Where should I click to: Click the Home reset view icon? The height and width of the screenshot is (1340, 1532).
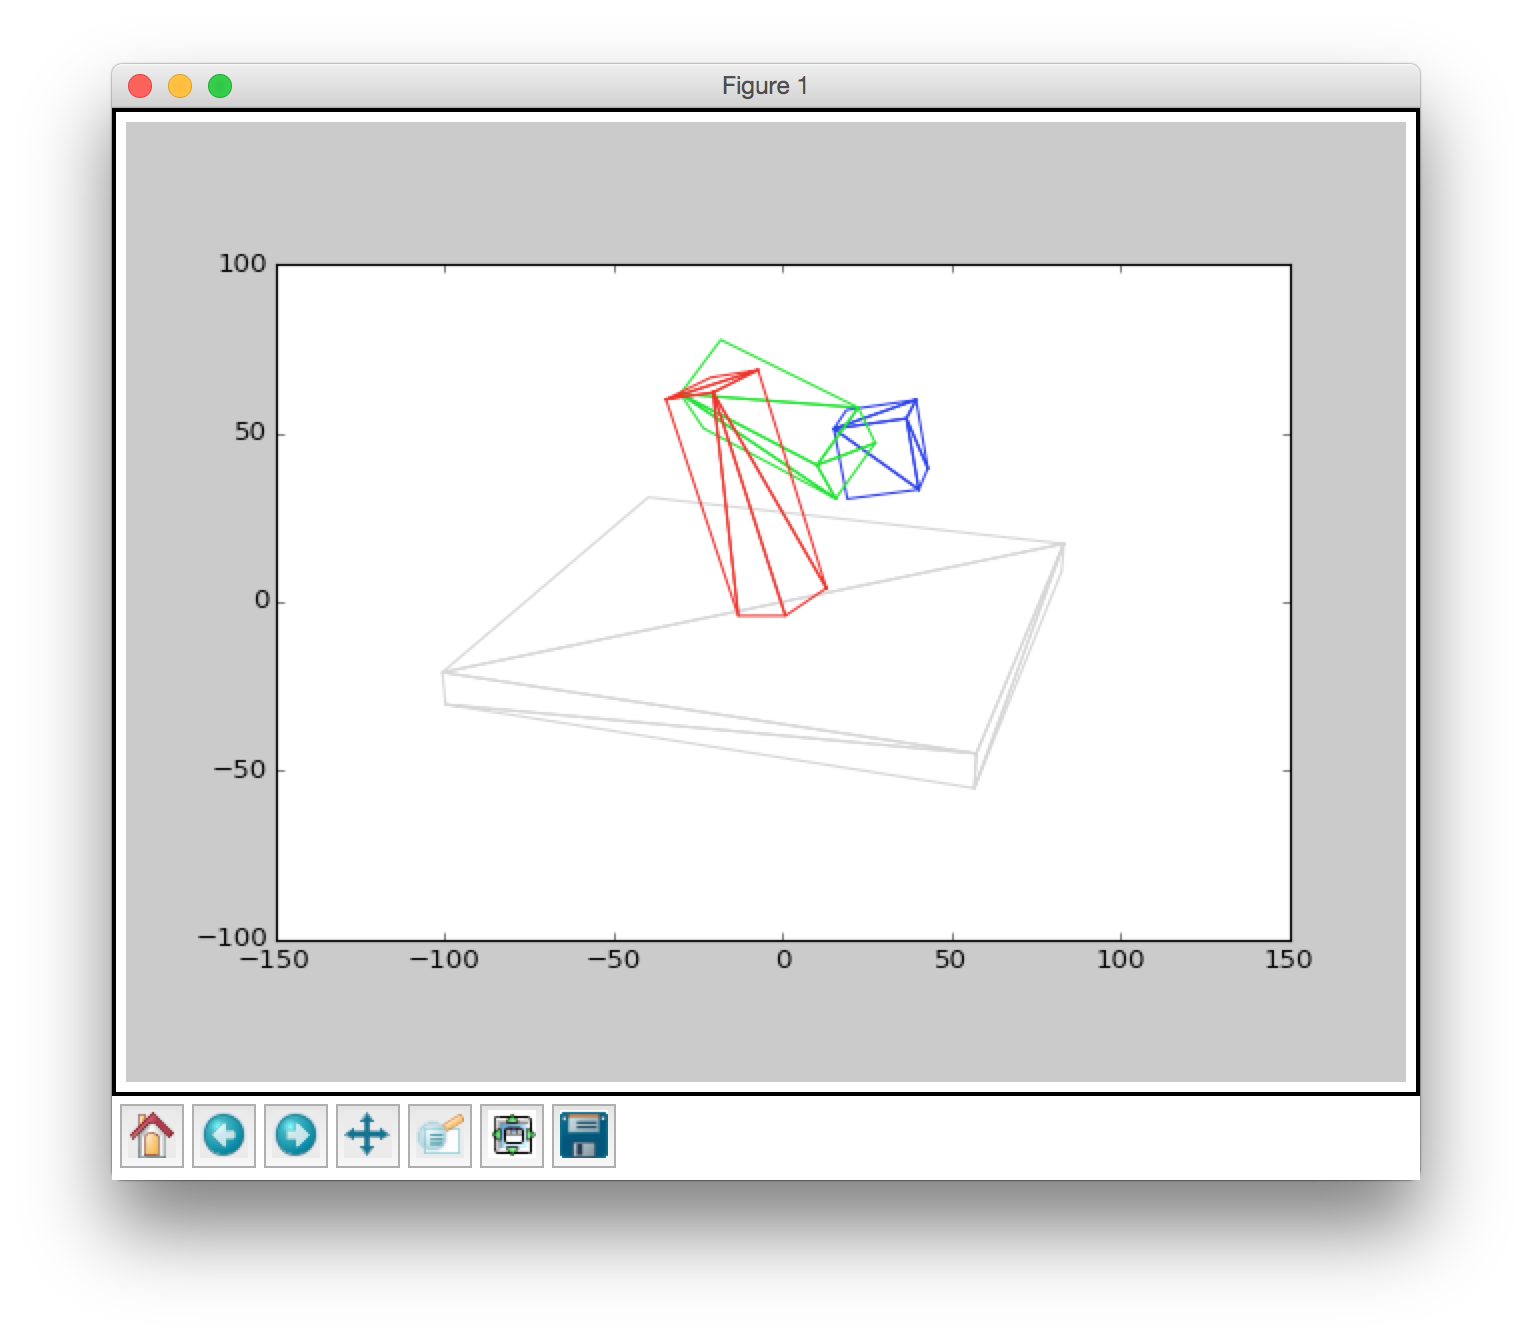152,1136
